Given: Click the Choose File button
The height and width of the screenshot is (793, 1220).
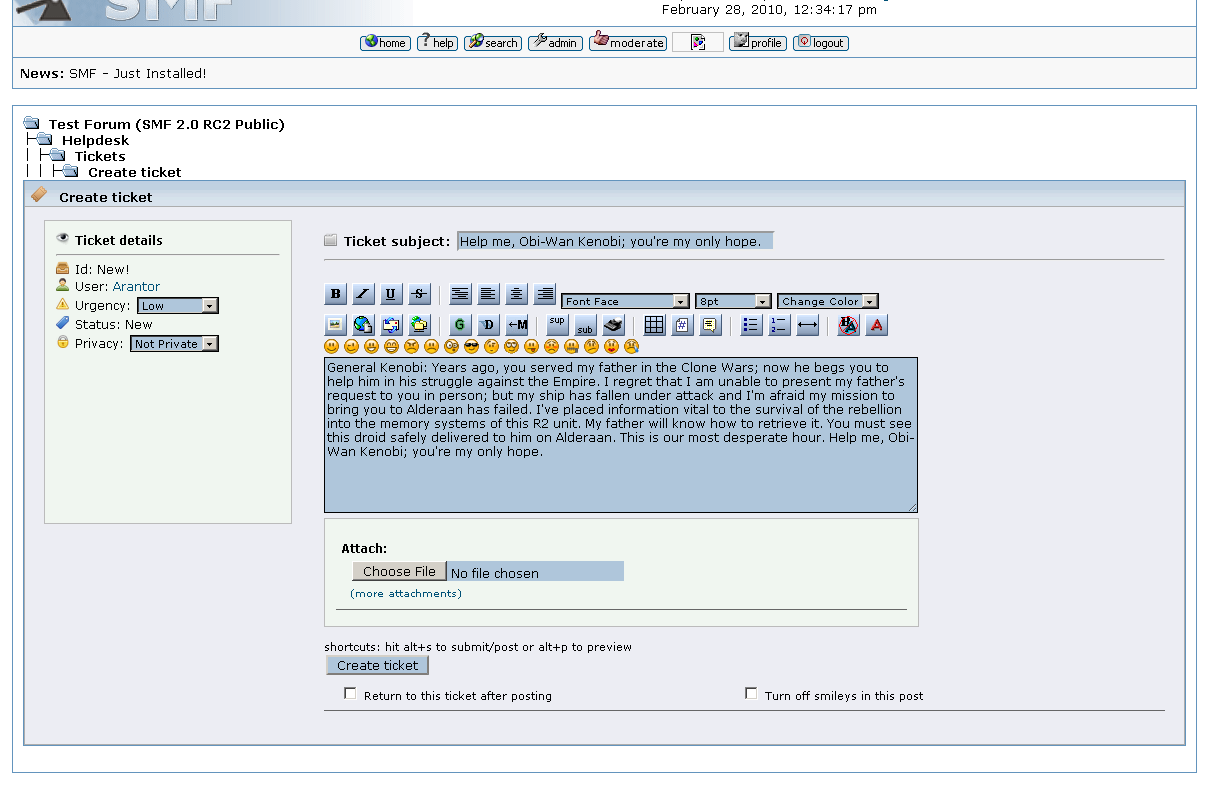Looking at the screenshot, I should click(x=399, y=571).
